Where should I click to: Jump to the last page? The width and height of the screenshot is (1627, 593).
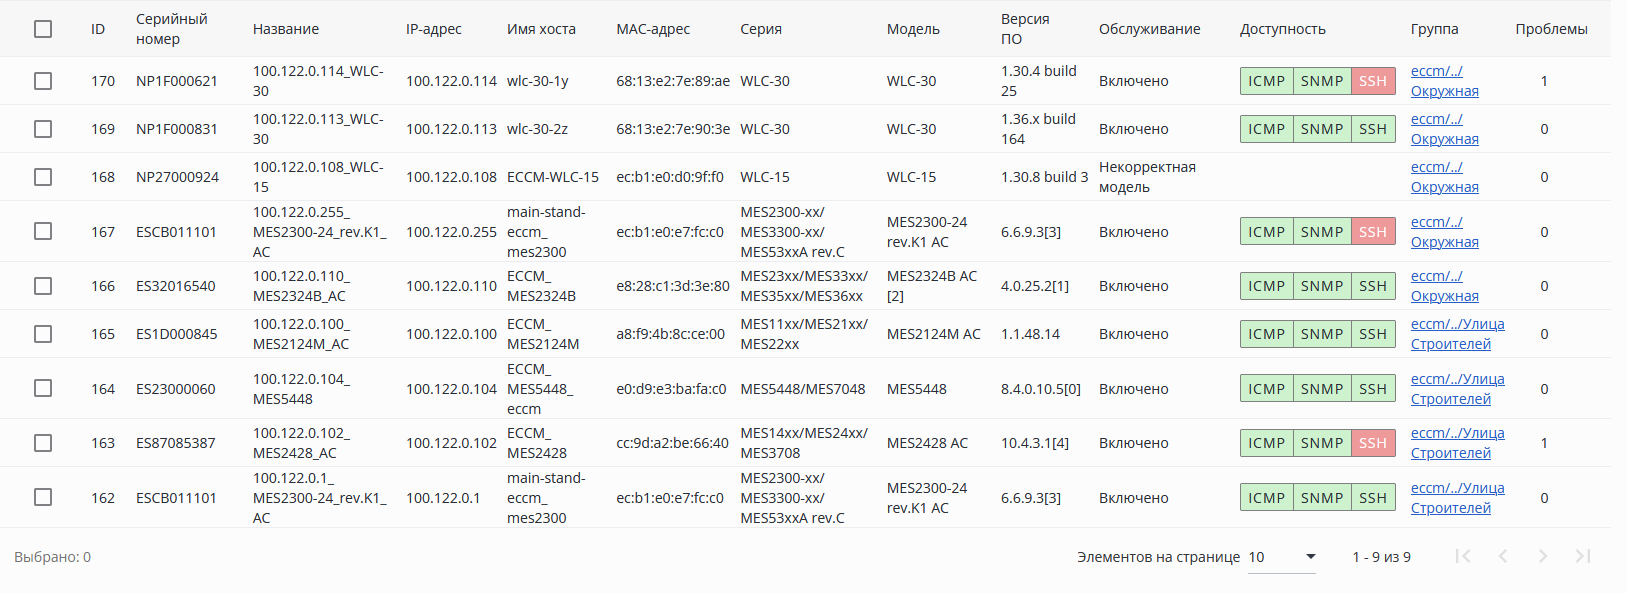pyautogui.click(x=1583, y=556)
